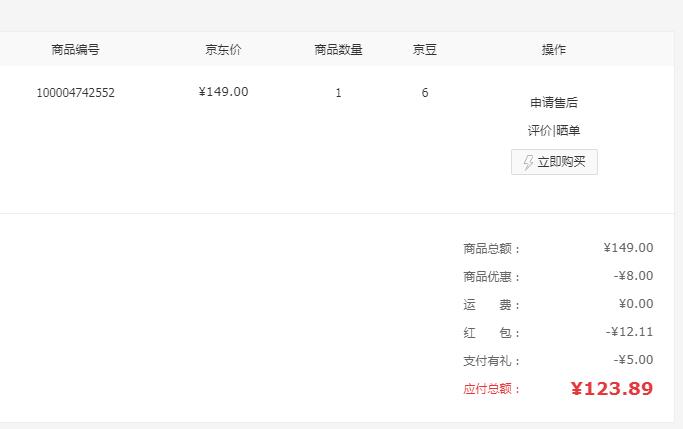Click the 立即购买 button
This screenshot has width=683, height=429.
pyautogui.click(x=554, y=162)
